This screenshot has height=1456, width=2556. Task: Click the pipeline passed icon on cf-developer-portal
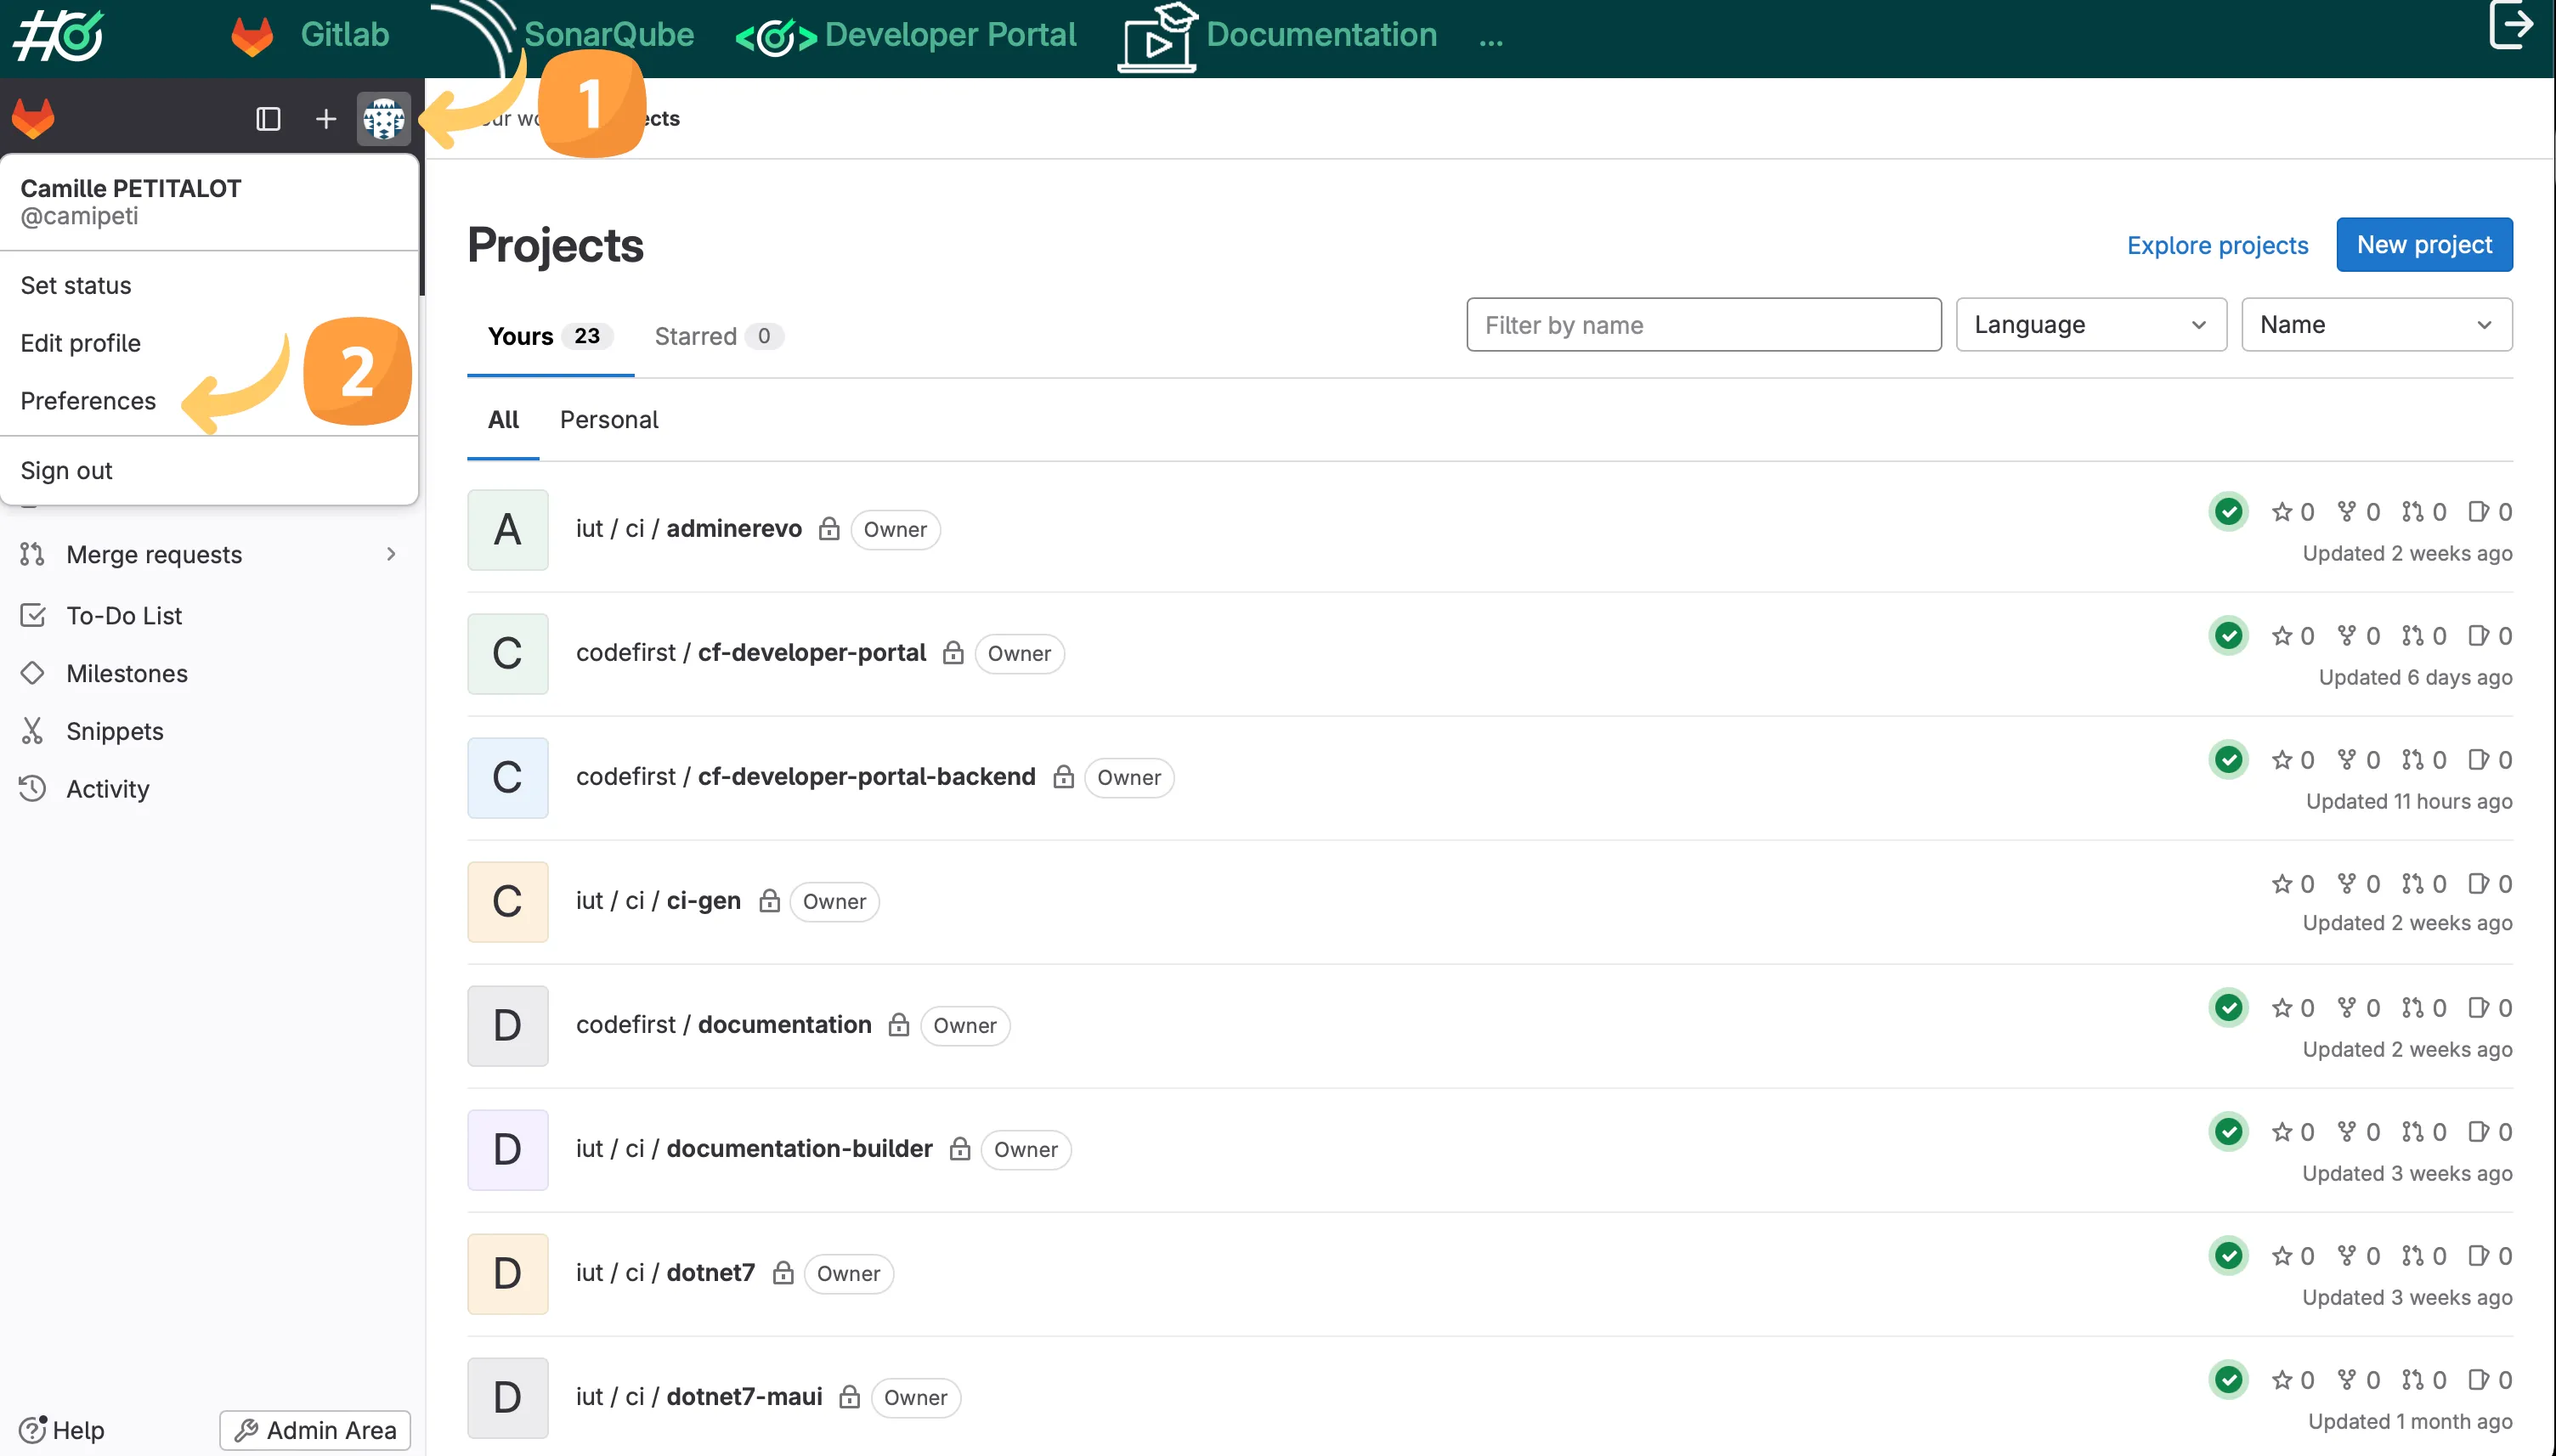point(2229,635)
